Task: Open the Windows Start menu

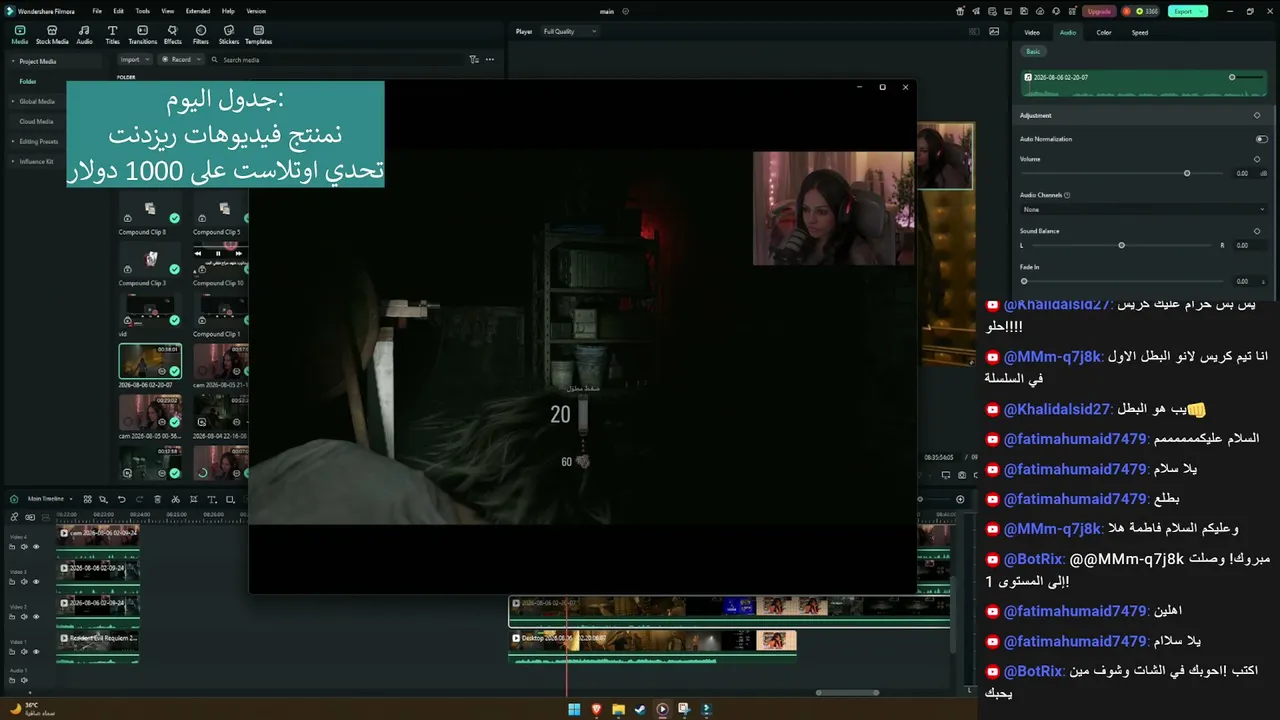Action: [x=574, y=709]
